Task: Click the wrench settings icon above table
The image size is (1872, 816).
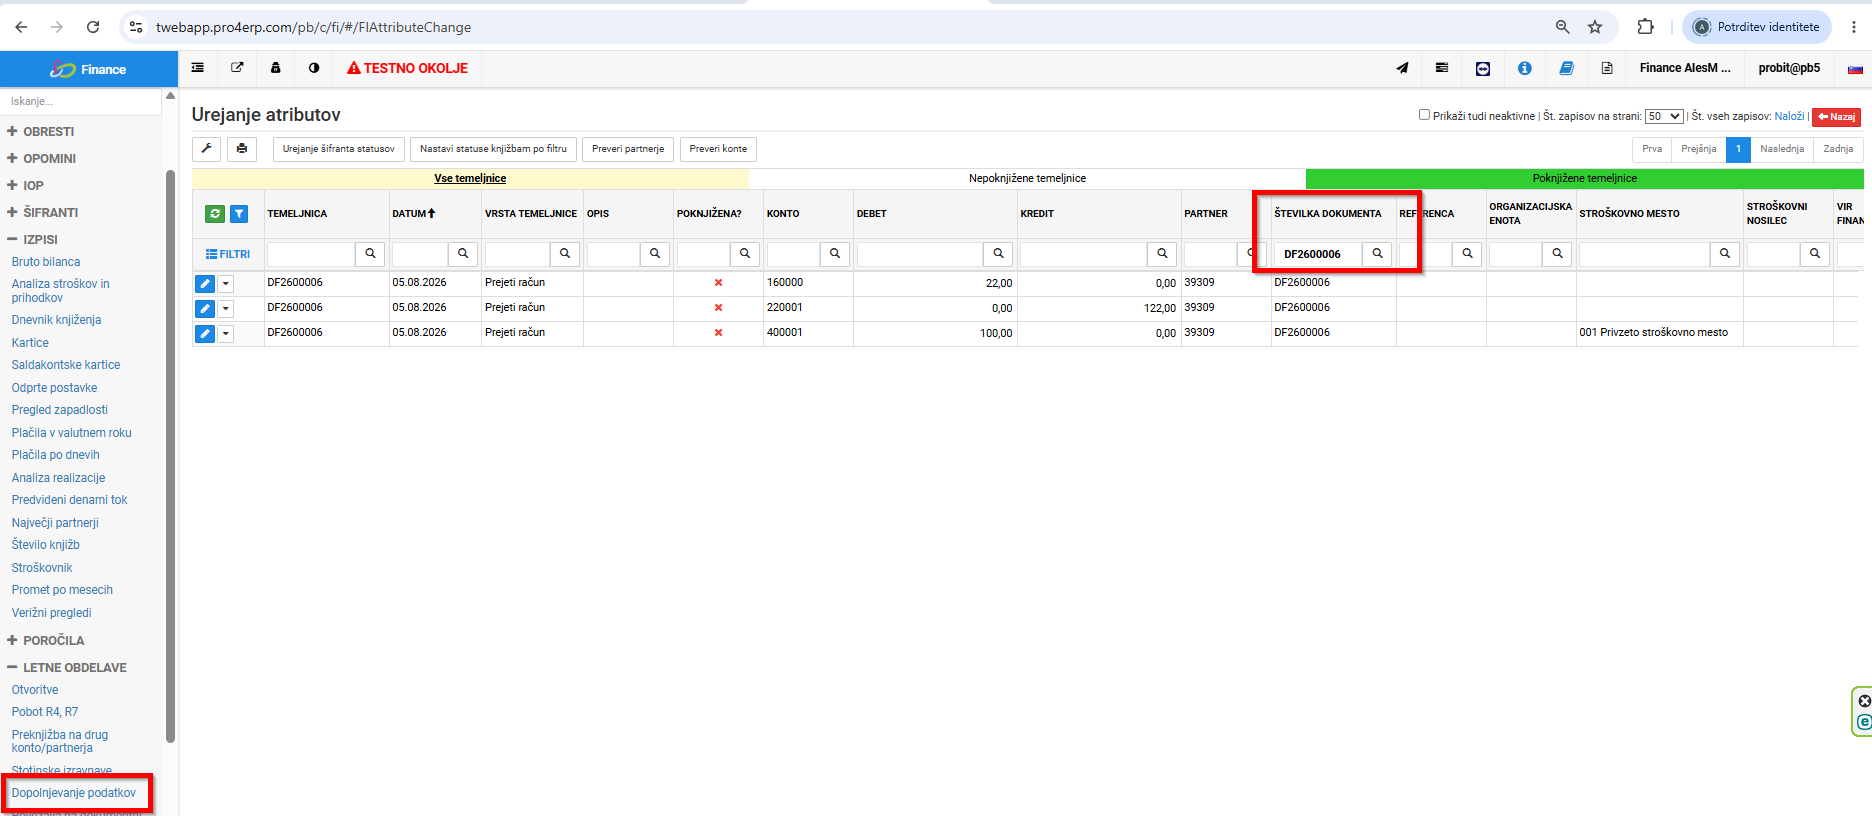Action: pyautogui.click(x=207, y=149)
